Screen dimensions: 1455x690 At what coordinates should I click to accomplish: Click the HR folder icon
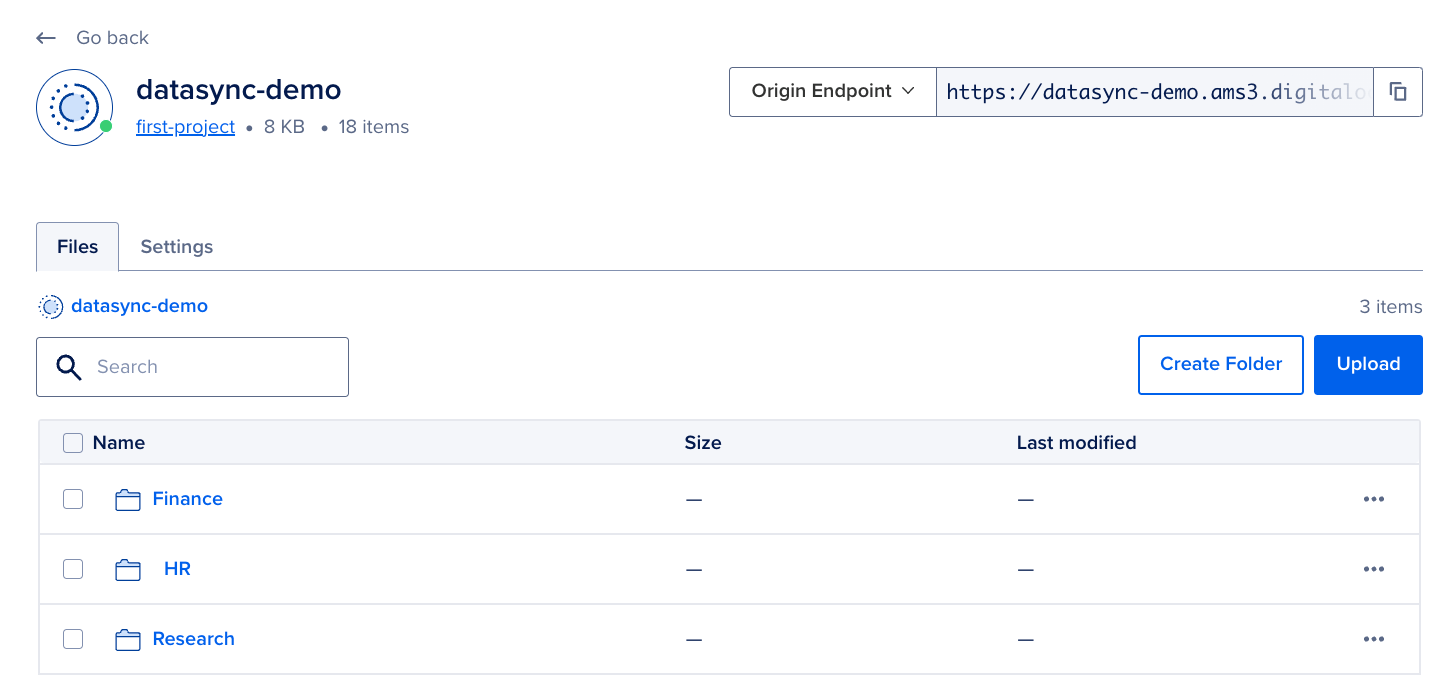[x=128, y=569]
